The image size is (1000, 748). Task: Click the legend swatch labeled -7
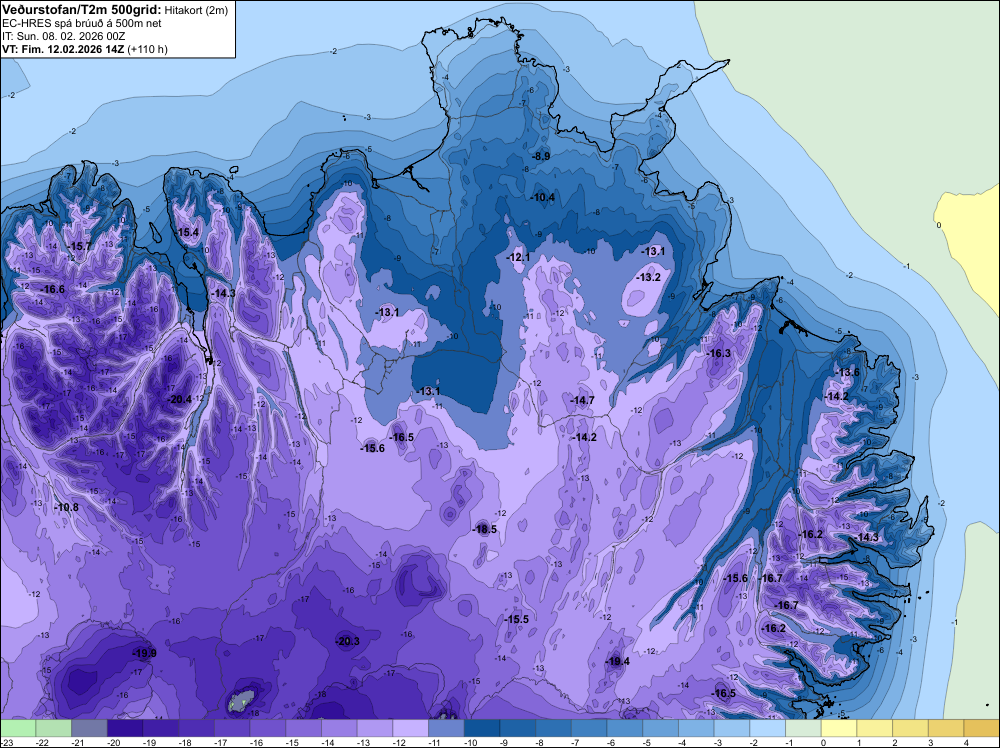589,728
